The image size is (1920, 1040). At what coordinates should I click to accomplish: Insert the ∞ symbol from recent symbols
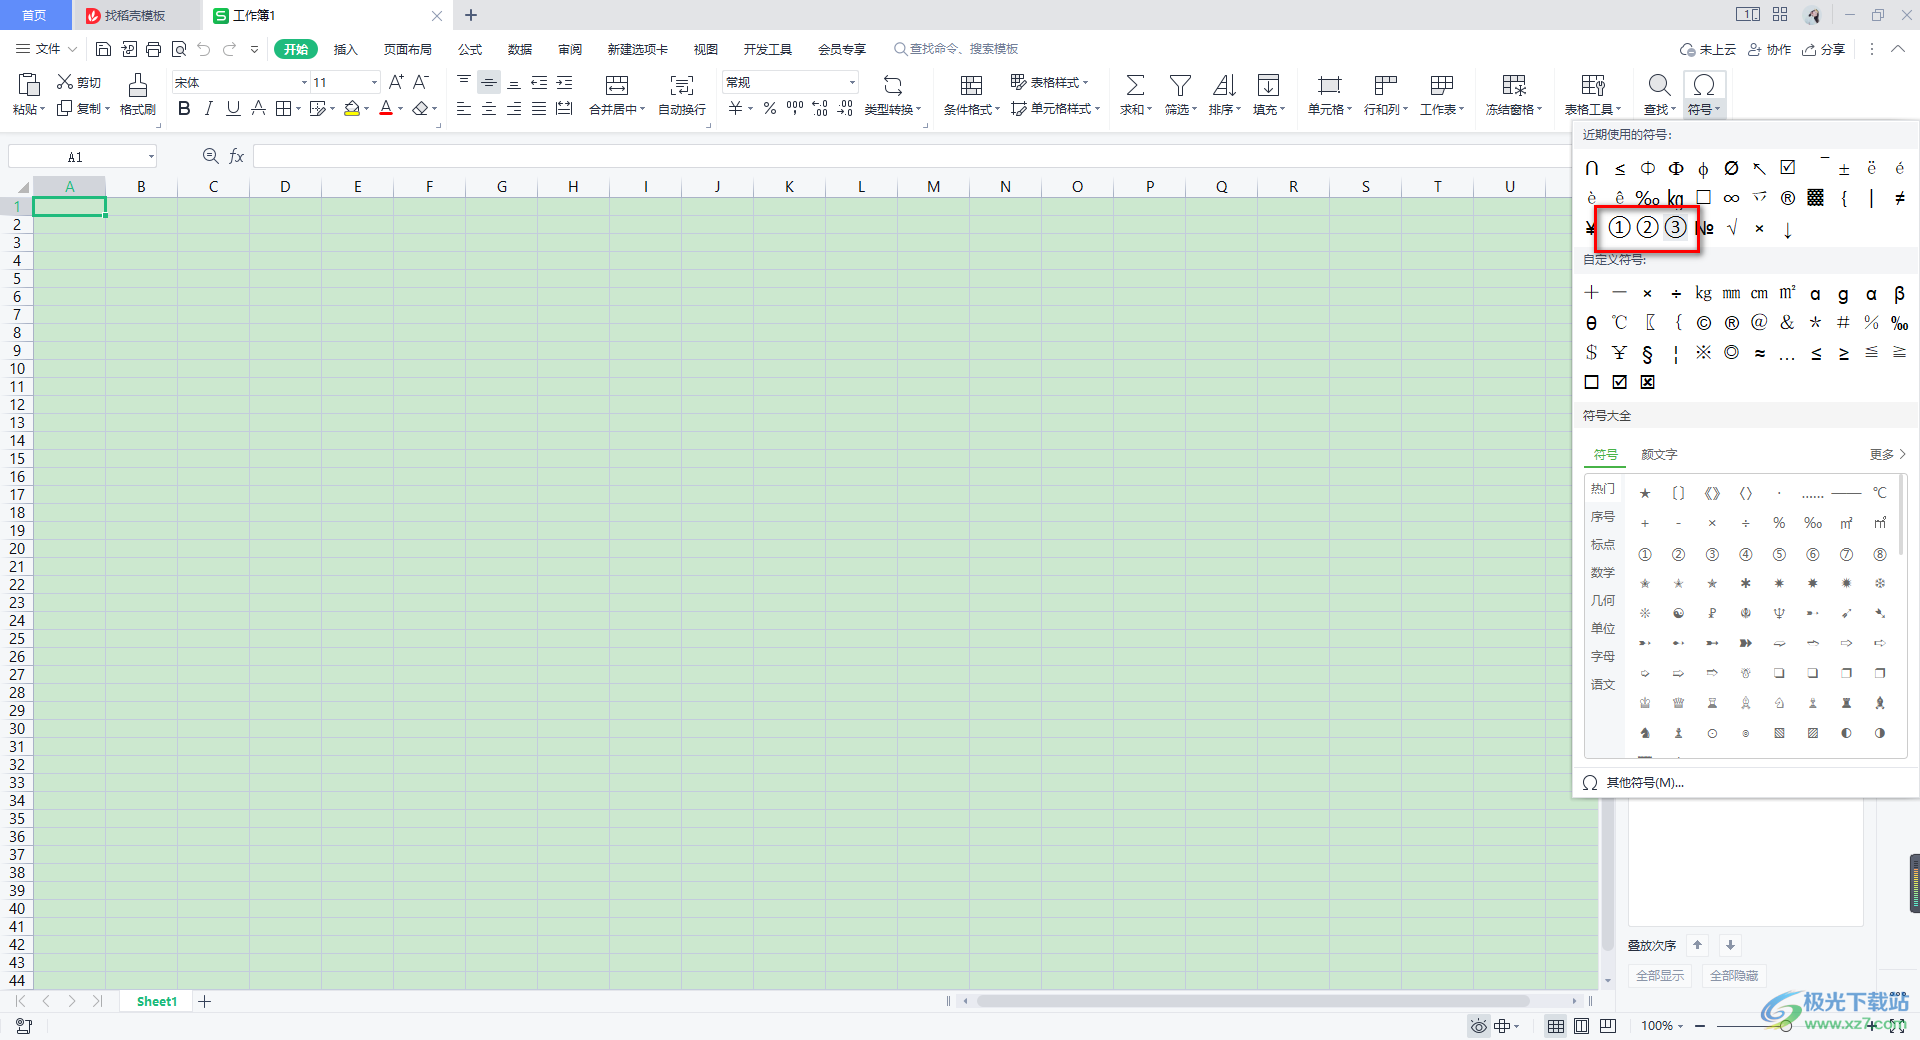[x=1731, y=198]
